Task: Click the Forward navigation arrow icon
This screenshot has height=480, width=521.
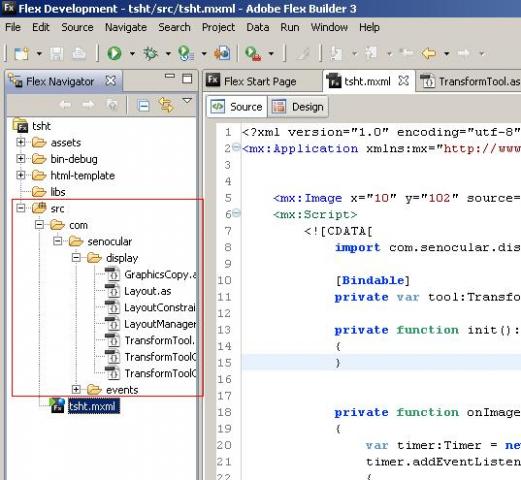Action: [463, 53]
